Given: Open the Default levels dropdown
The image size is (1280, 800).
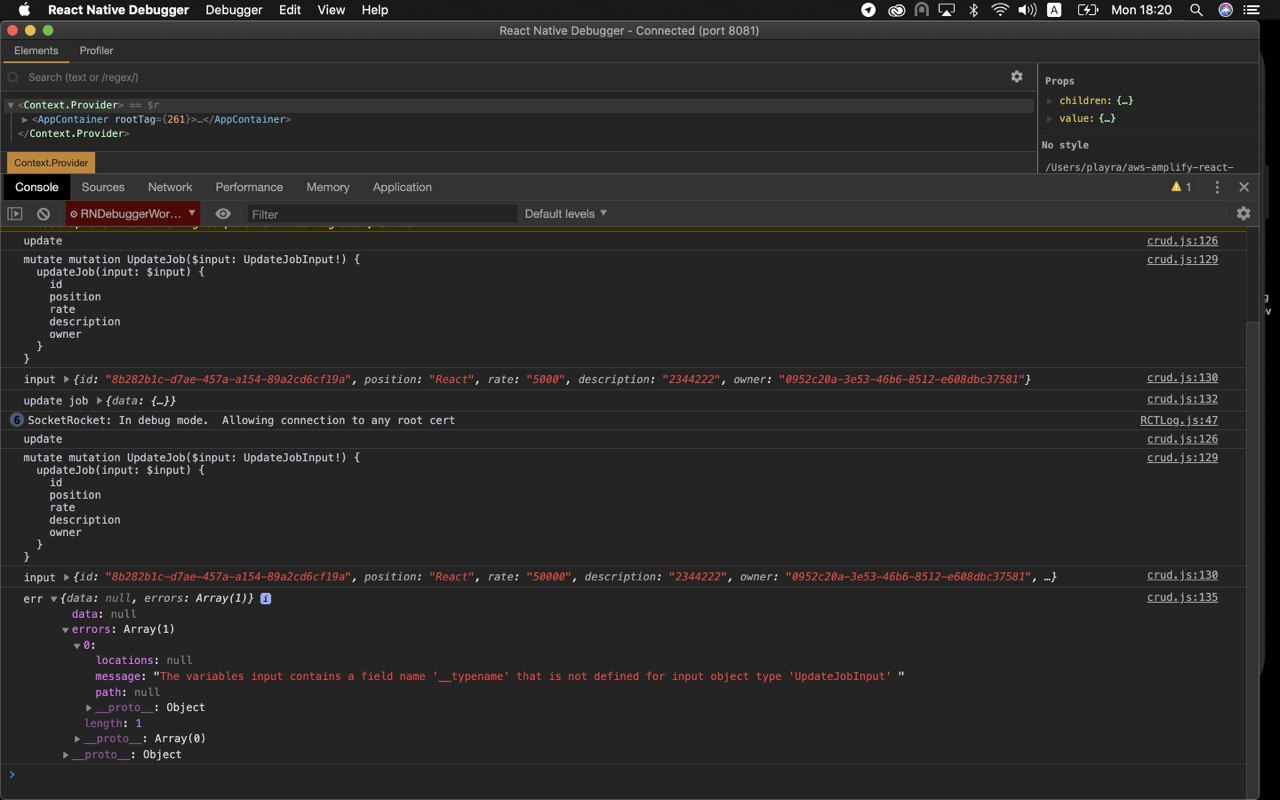Looking at the screenshot, I should (566, 214).
